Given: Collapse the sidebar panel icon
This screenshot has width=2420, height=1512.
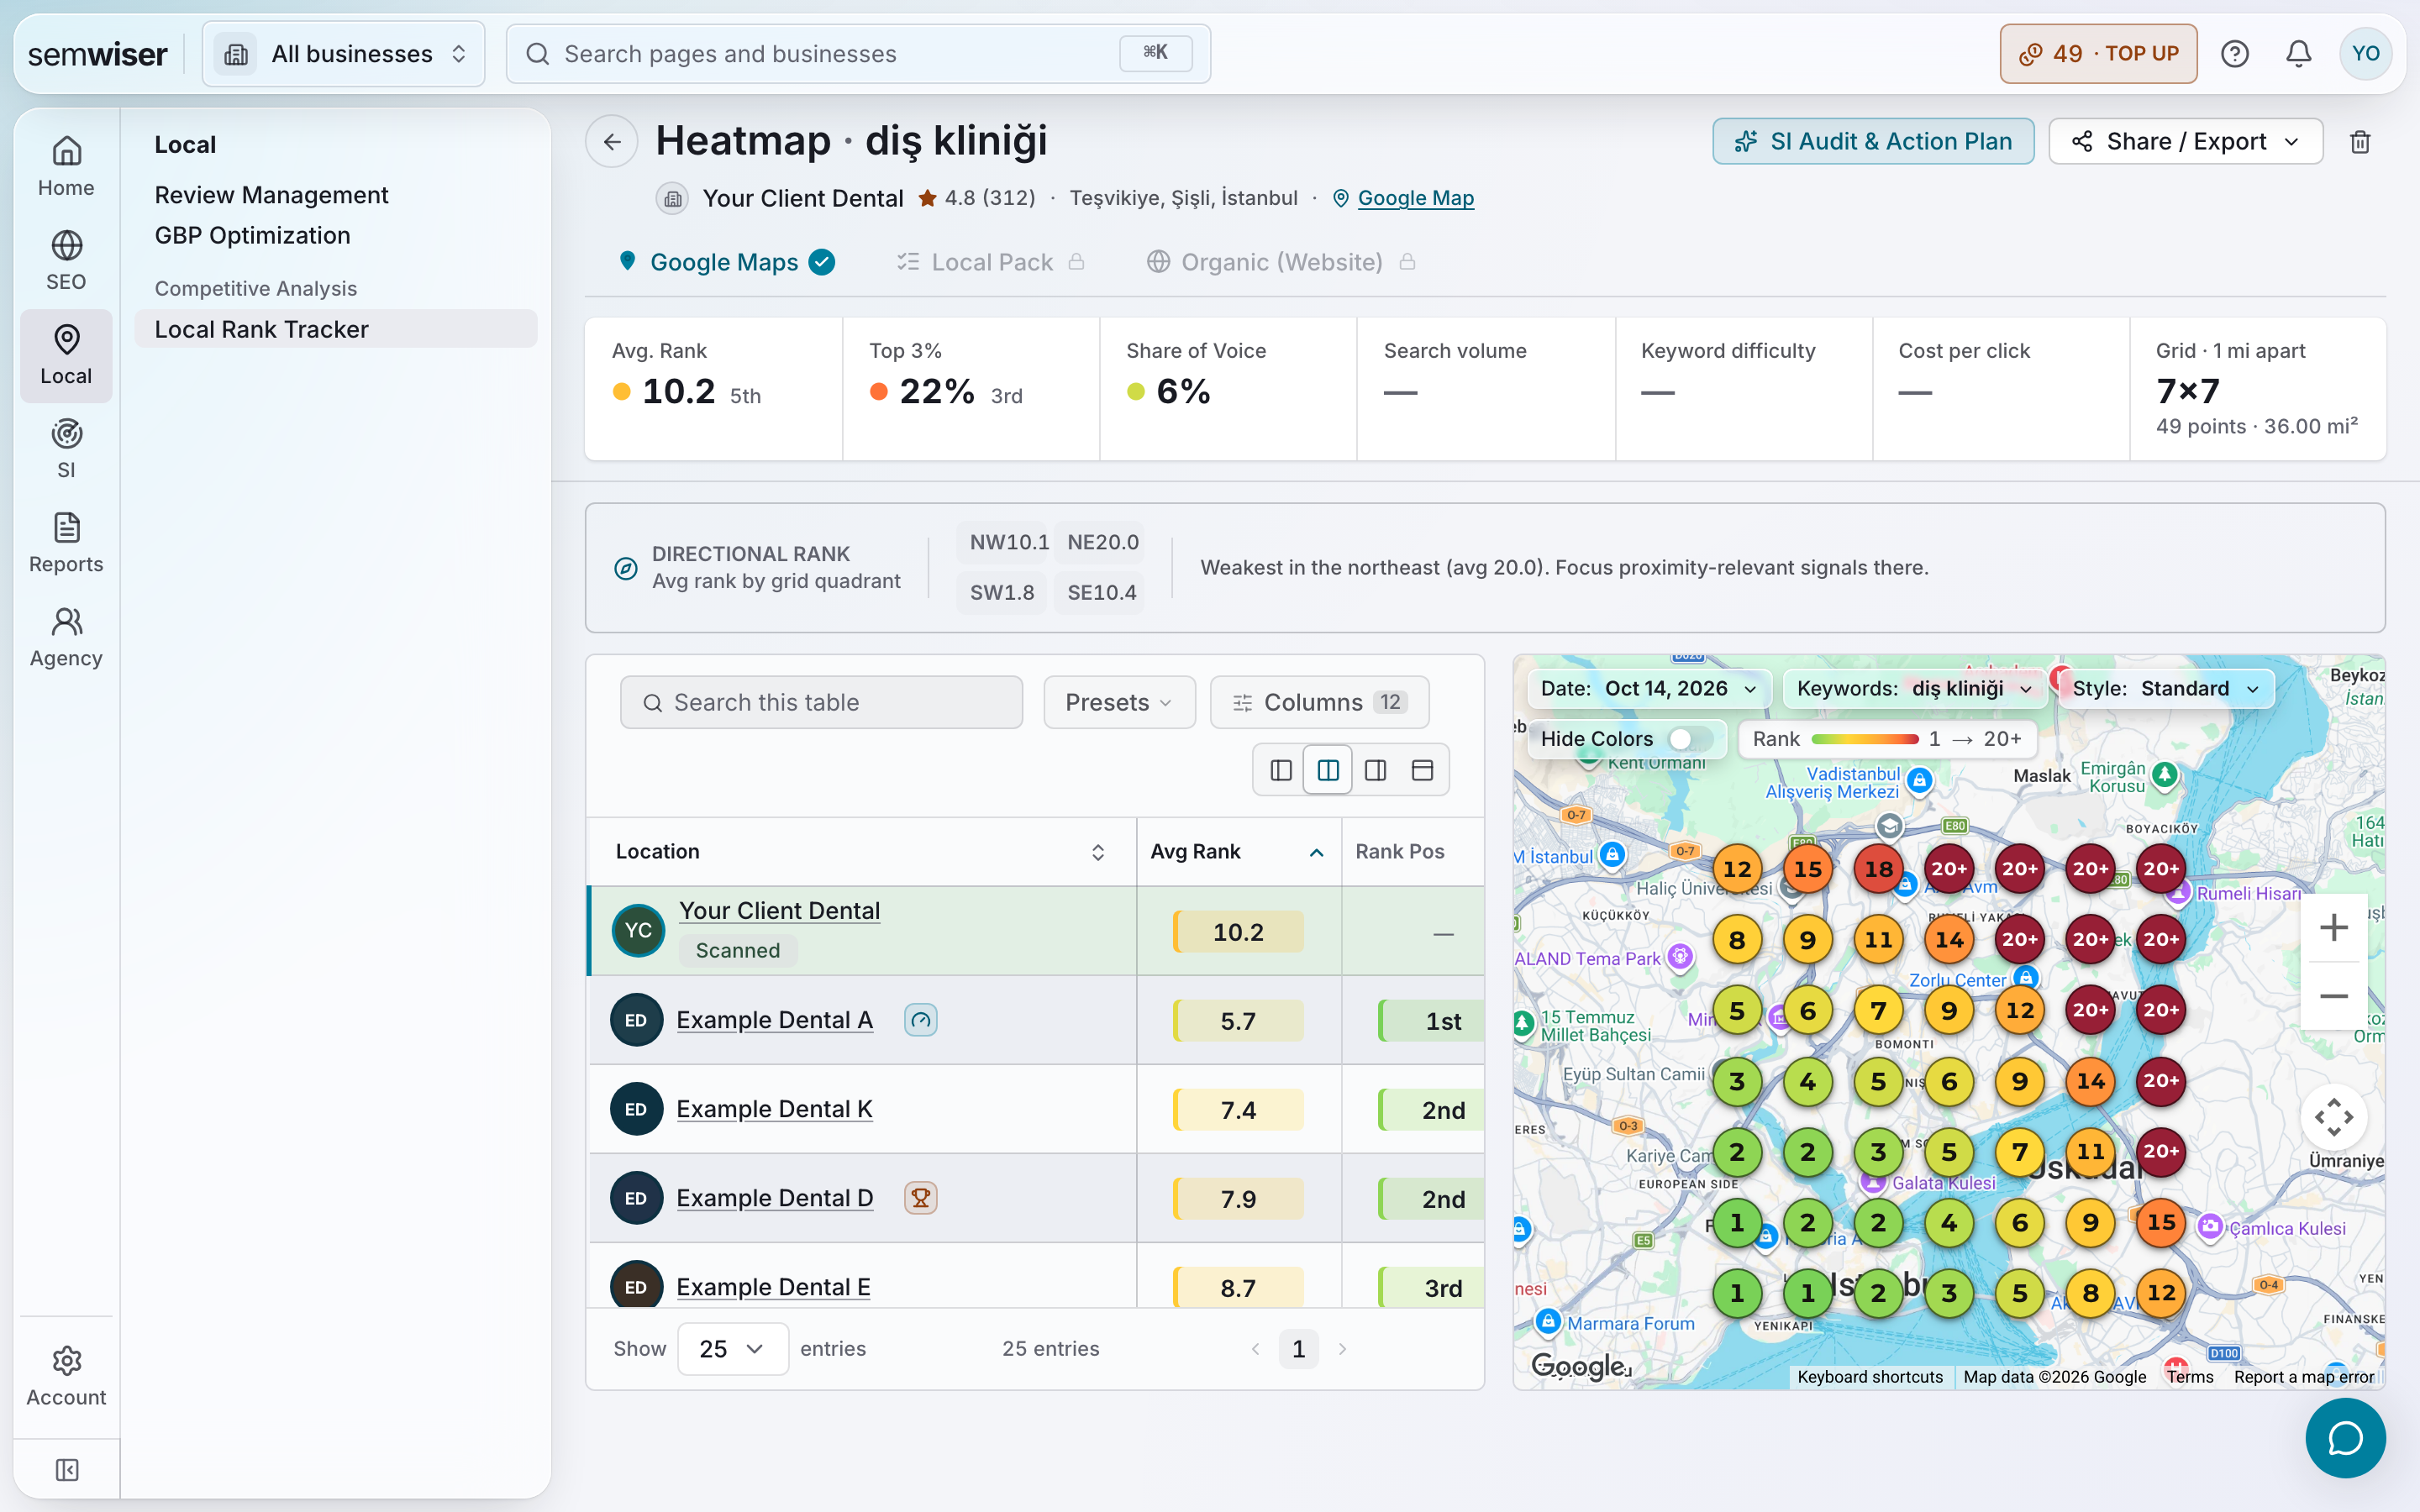Looking at the screenshot, I should tap(66, 1470).
